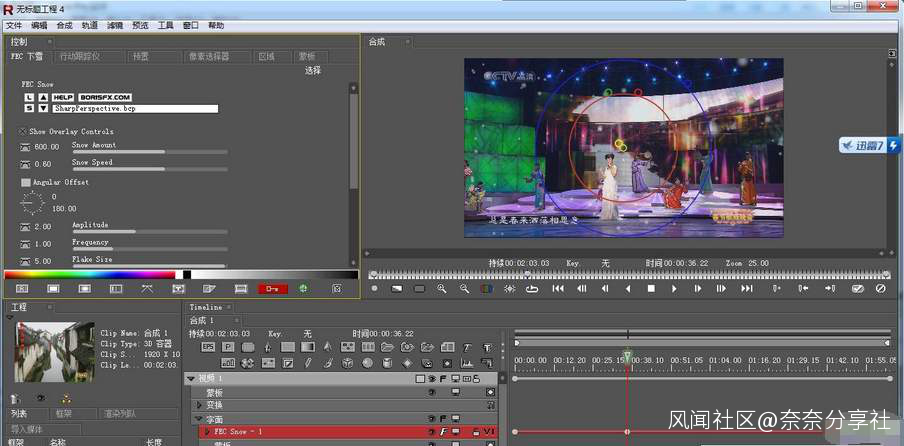This screenshot has width=904, height=446.
Task: Enable the Angular Offset checkbox
Action: point(26,183)
